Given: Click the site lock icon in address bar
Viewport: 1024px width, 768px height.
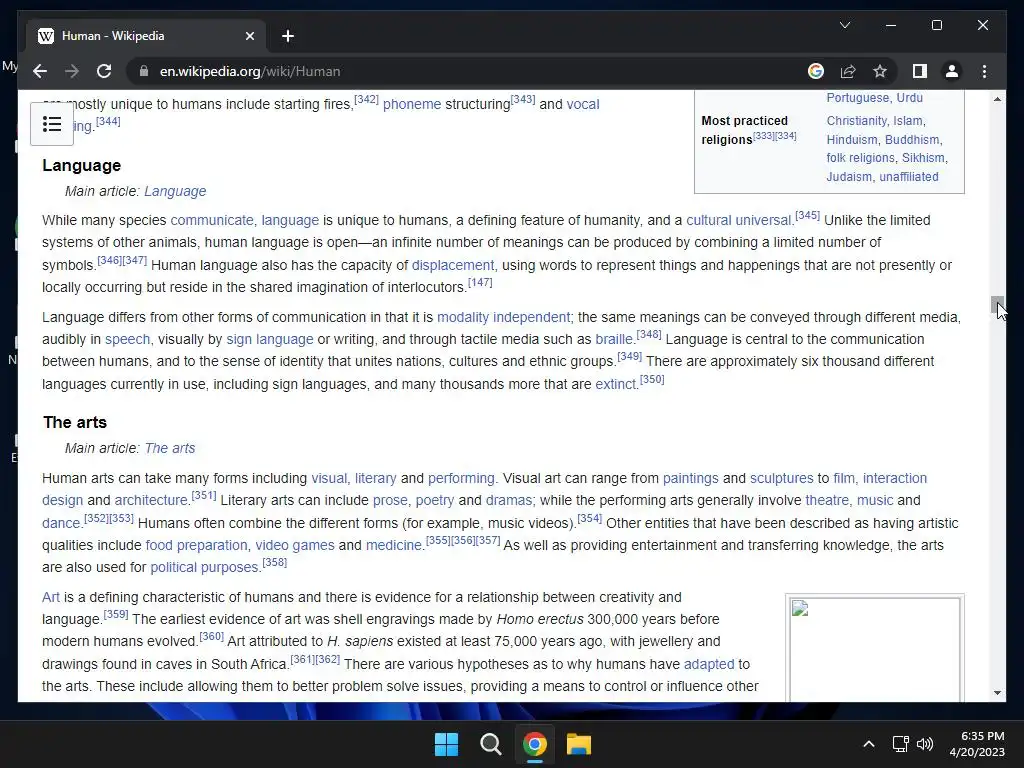Looking at the screenshot, I should (x=144, y=71).
